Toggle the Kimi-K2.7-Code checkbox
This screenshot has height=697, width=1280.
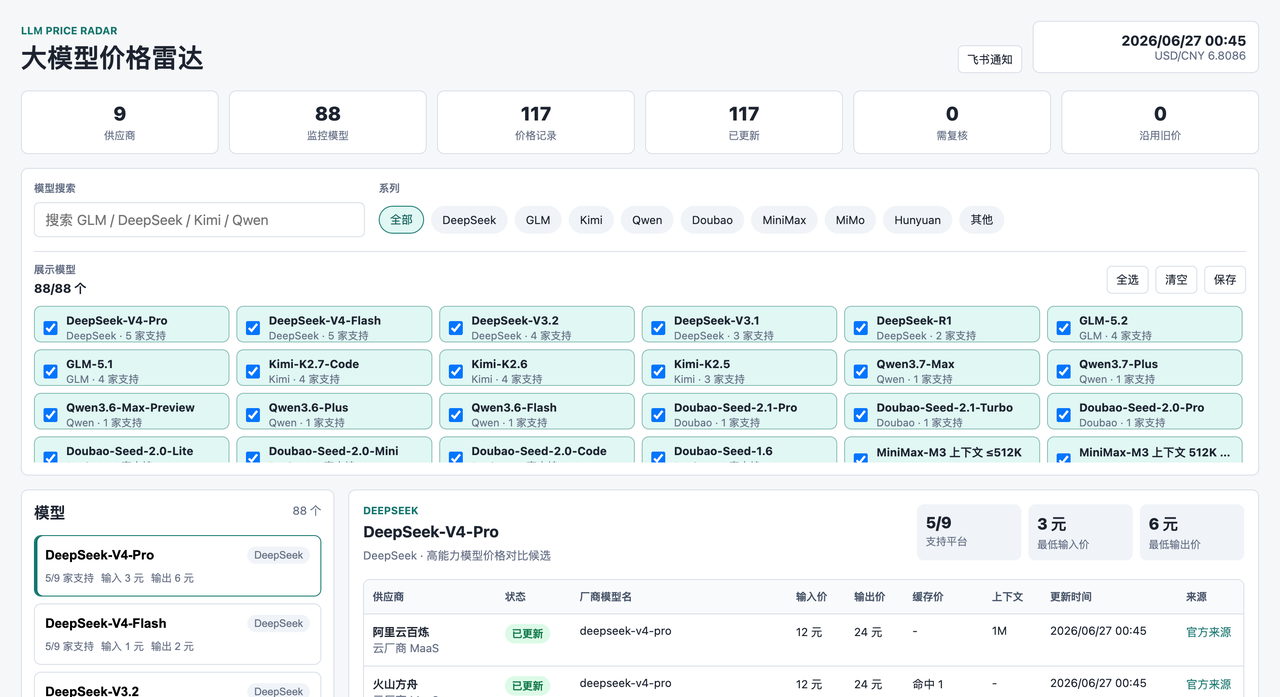click(x=253, y=371)
